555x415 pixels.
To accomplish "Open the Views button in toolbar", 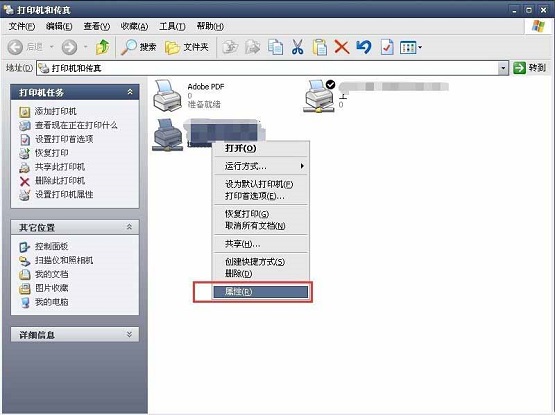I will 408,47.
